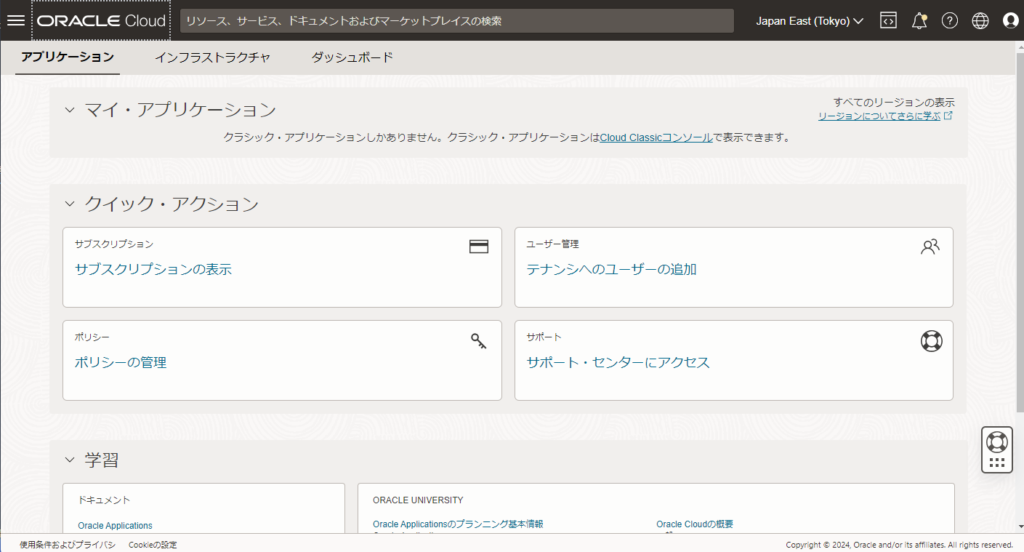Select the アプリケーション tab

(68, 58)
